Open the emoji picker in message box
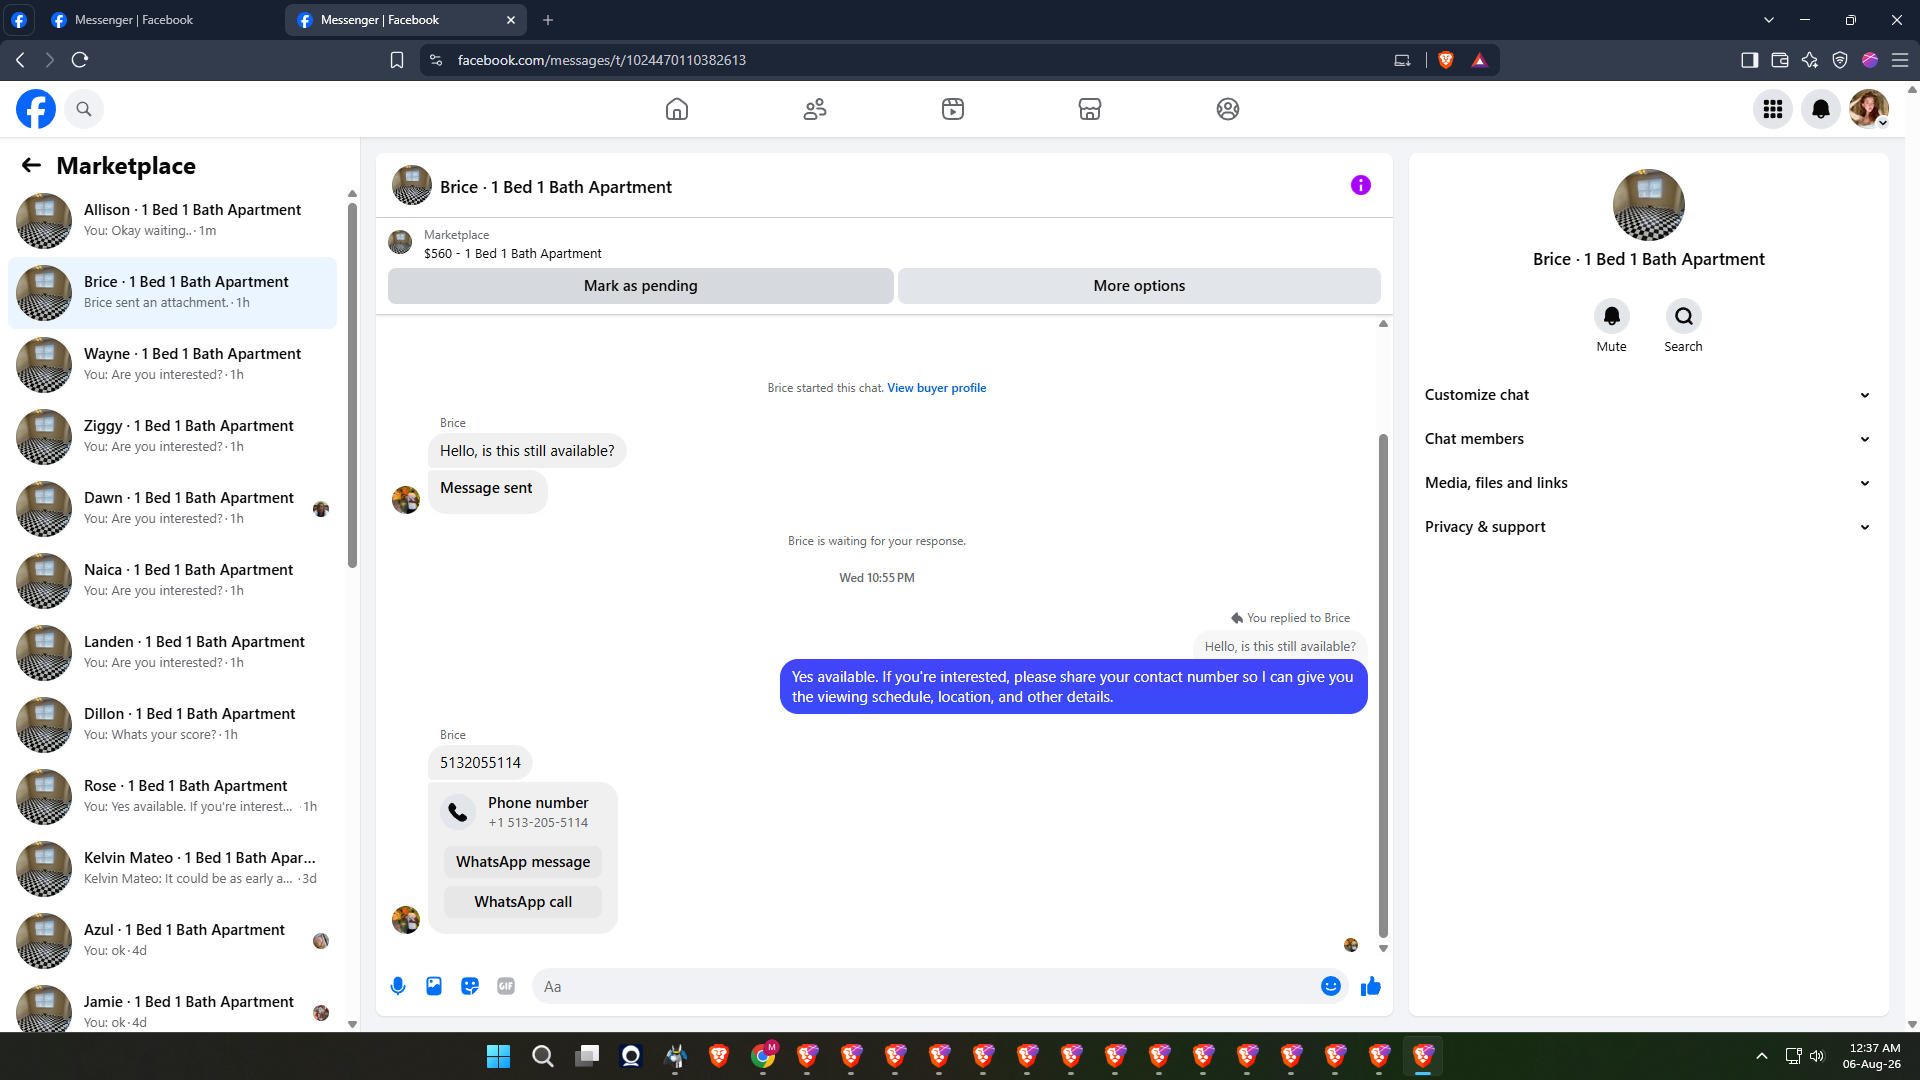Screen dimensions: 1920x1080 click(1331, 986)
